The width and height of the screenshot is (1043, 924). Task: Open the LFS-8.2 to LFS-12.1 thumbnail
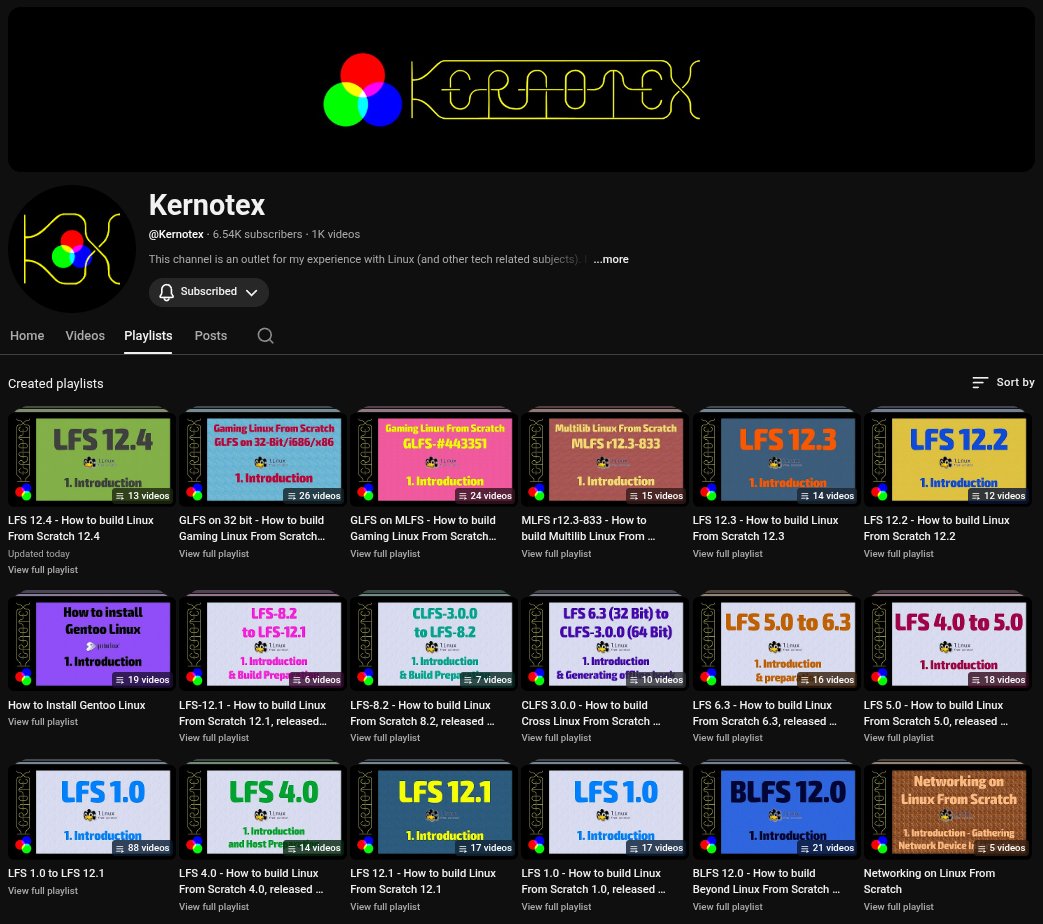(263, 643)
